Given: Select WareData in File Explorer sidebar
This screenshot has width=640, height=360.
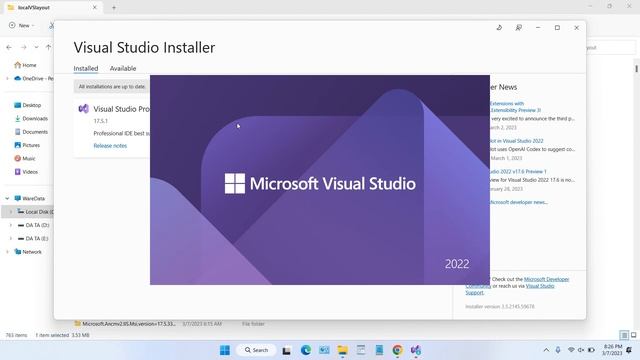Looking at the screenshot, I should click(30, 198).
